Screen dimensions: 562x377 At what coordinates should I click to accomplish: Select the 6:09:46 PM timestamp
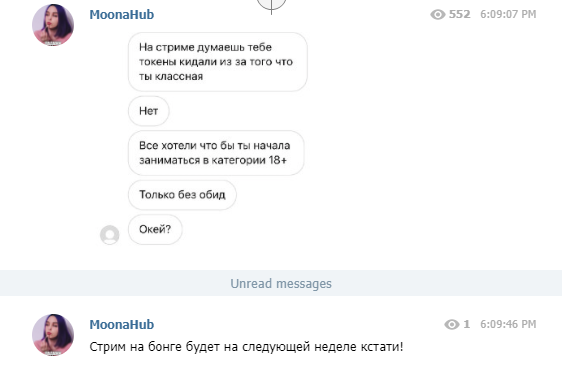coord(508,324)
